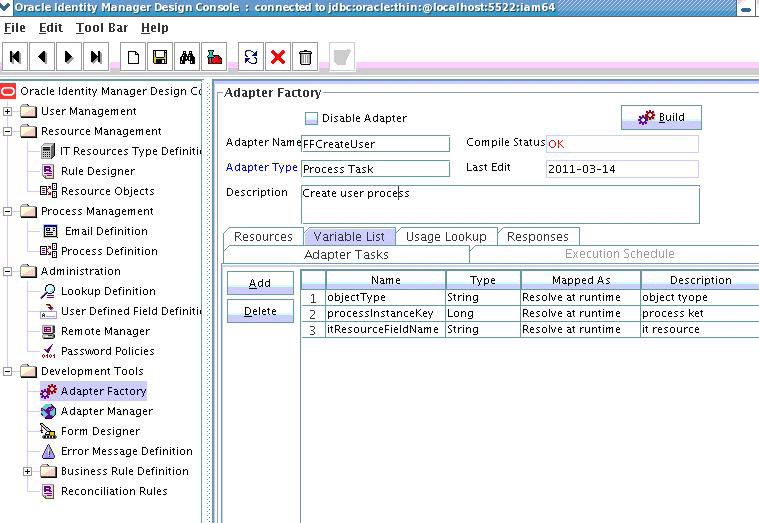This screenshot has width=759, height=523.
Task: Select the processInstanceKey variable cell
Action: tap(385, 313)
